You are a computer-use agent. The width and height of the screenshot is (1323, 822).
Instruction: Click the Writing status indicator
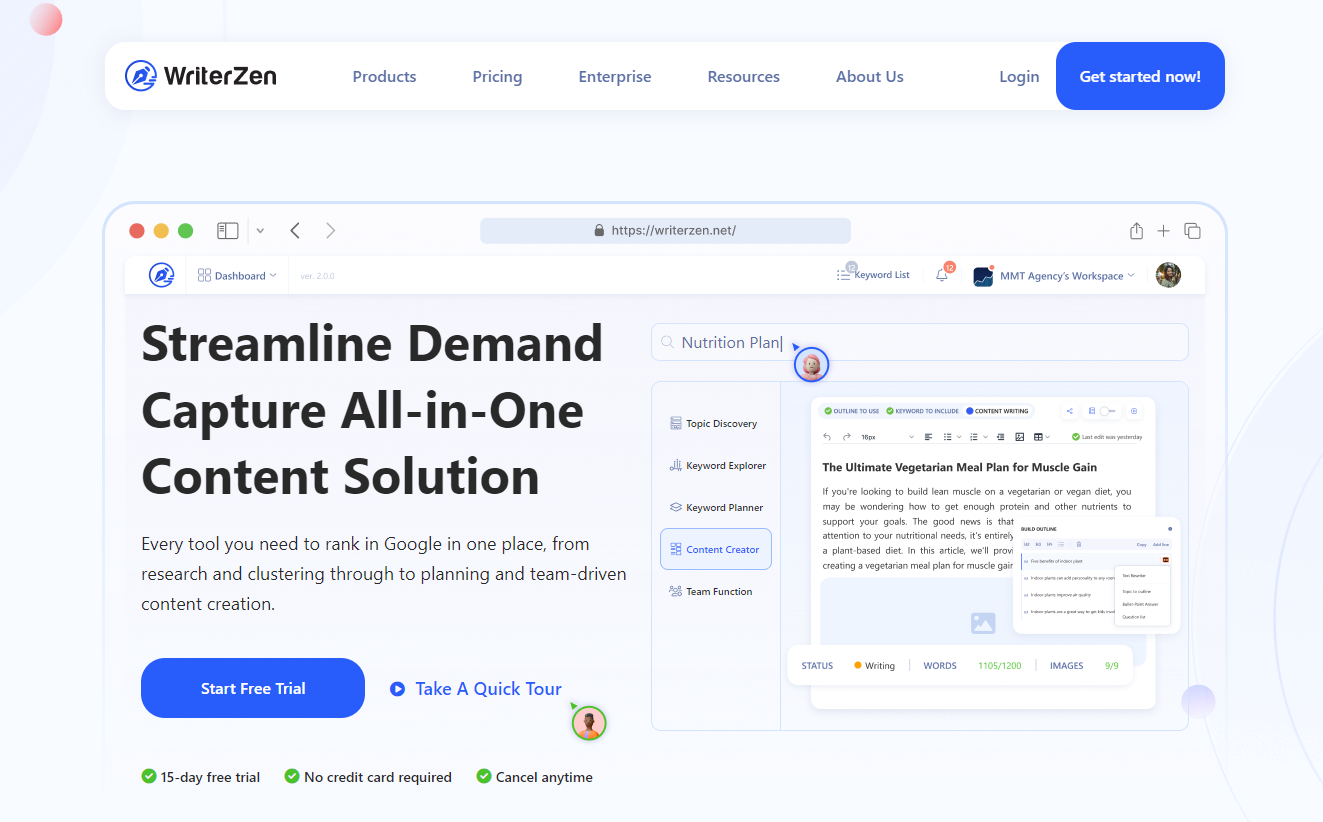pyautogui.click(x=874, y=665)
